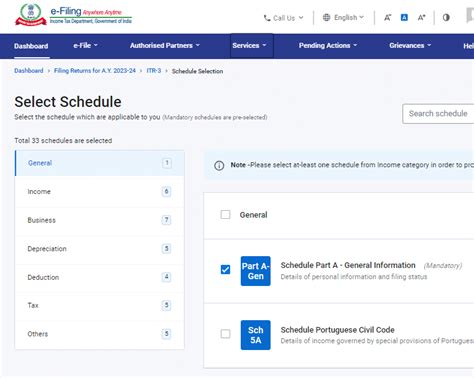Image resolution: width=474 pixels, height=378 pixels.
Task: Click the Schedule Part A - General Information title
Action: 348,265
